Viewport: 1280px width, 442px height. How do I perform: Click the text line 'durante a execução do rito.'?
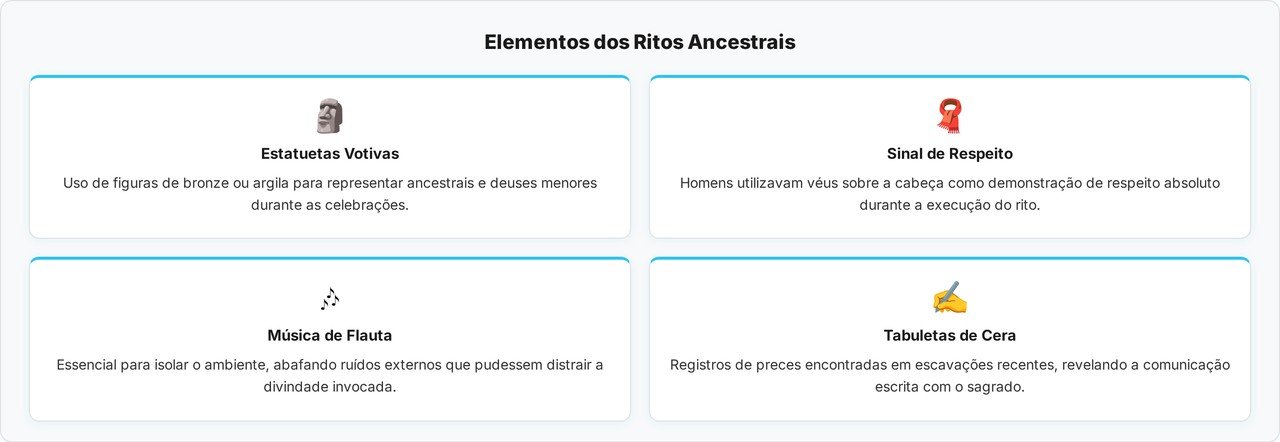(x=949, y=205)
